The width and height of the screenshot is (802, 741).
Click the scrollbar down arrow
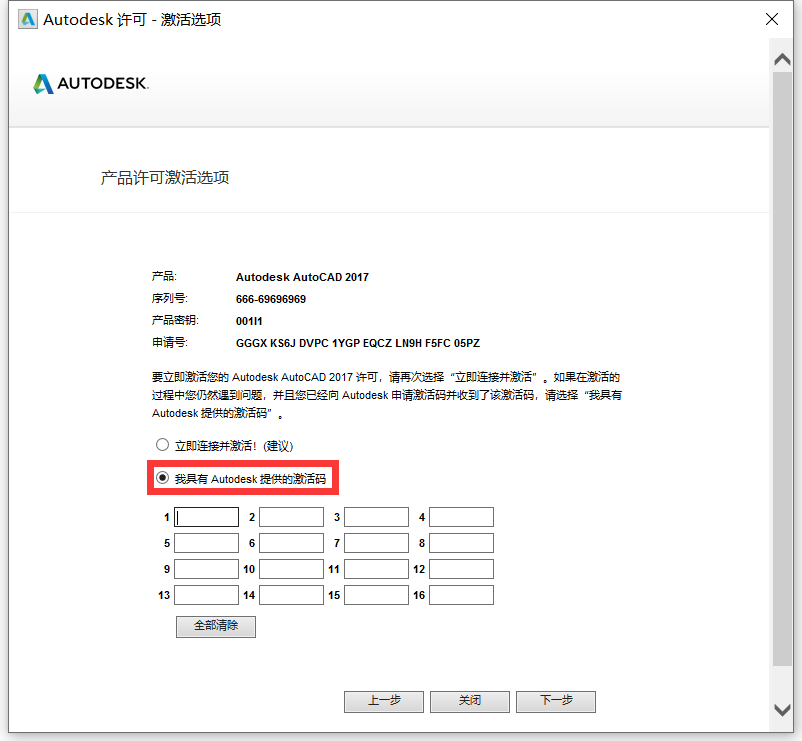point(782,710)
